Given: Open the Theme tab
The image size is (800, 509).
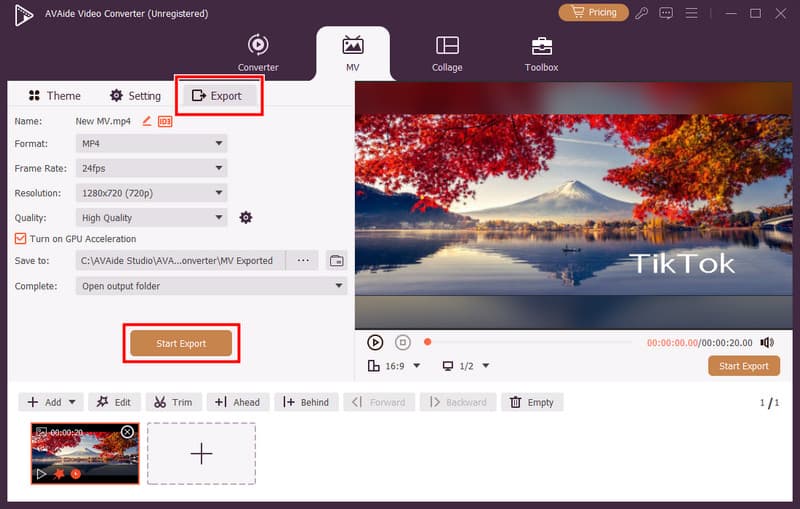Looking at the screenshot, I should [x=54, y=96].
